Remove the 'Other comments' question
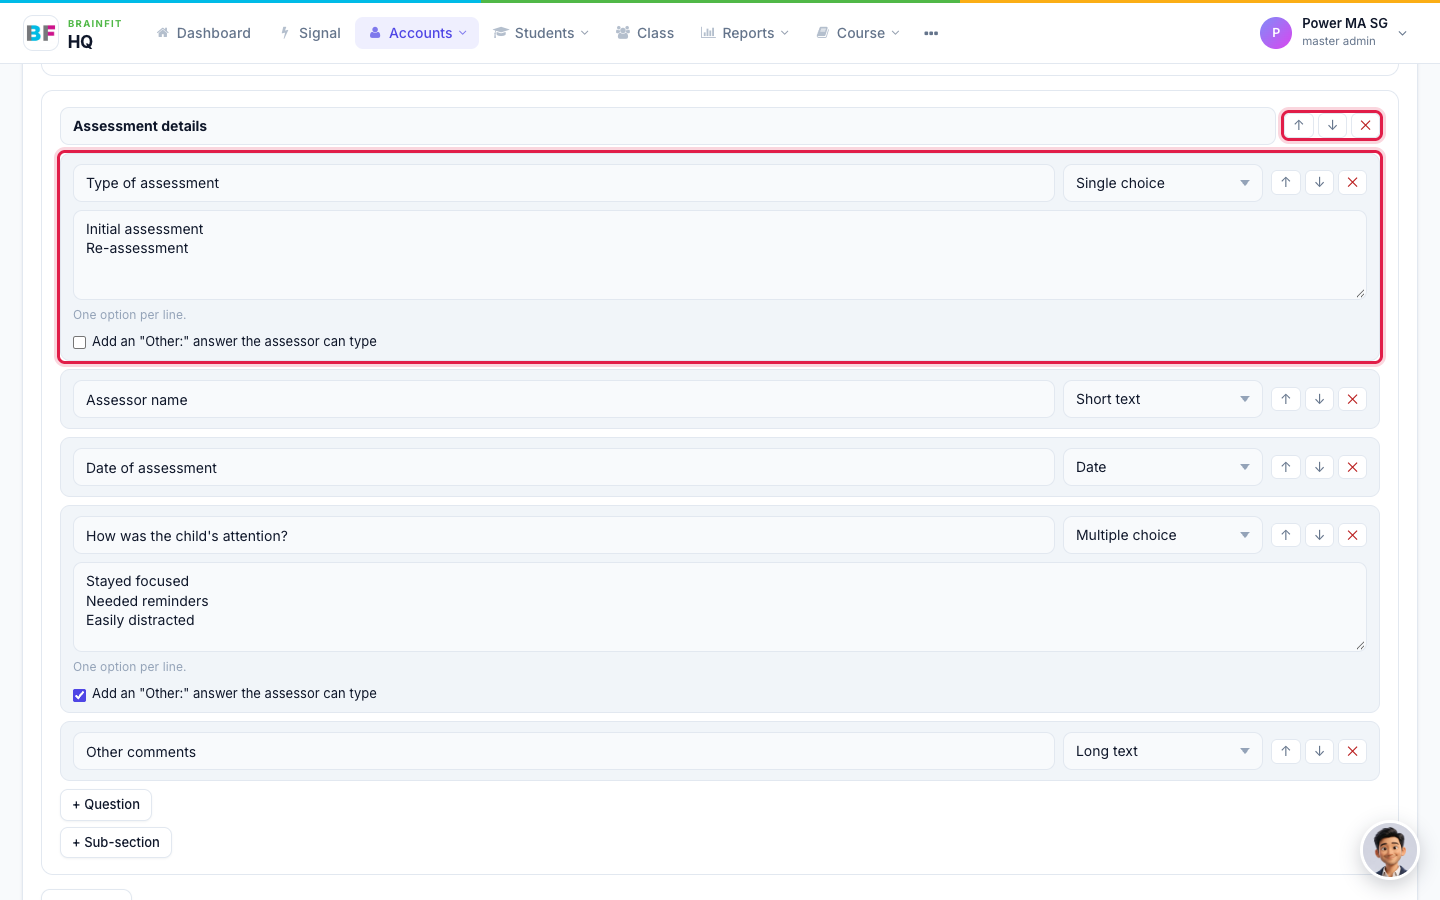 click(1352, 751)
